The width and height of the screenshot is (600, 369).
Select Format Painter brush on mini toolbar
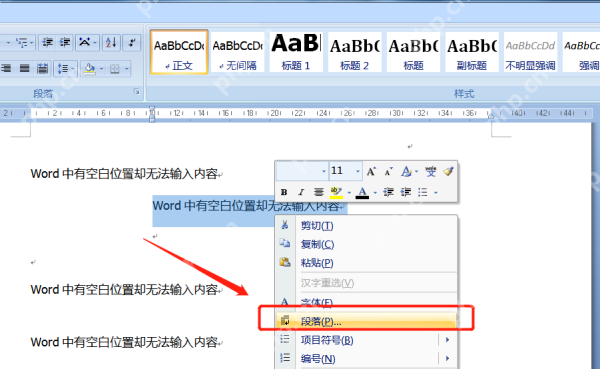point(448,171)
